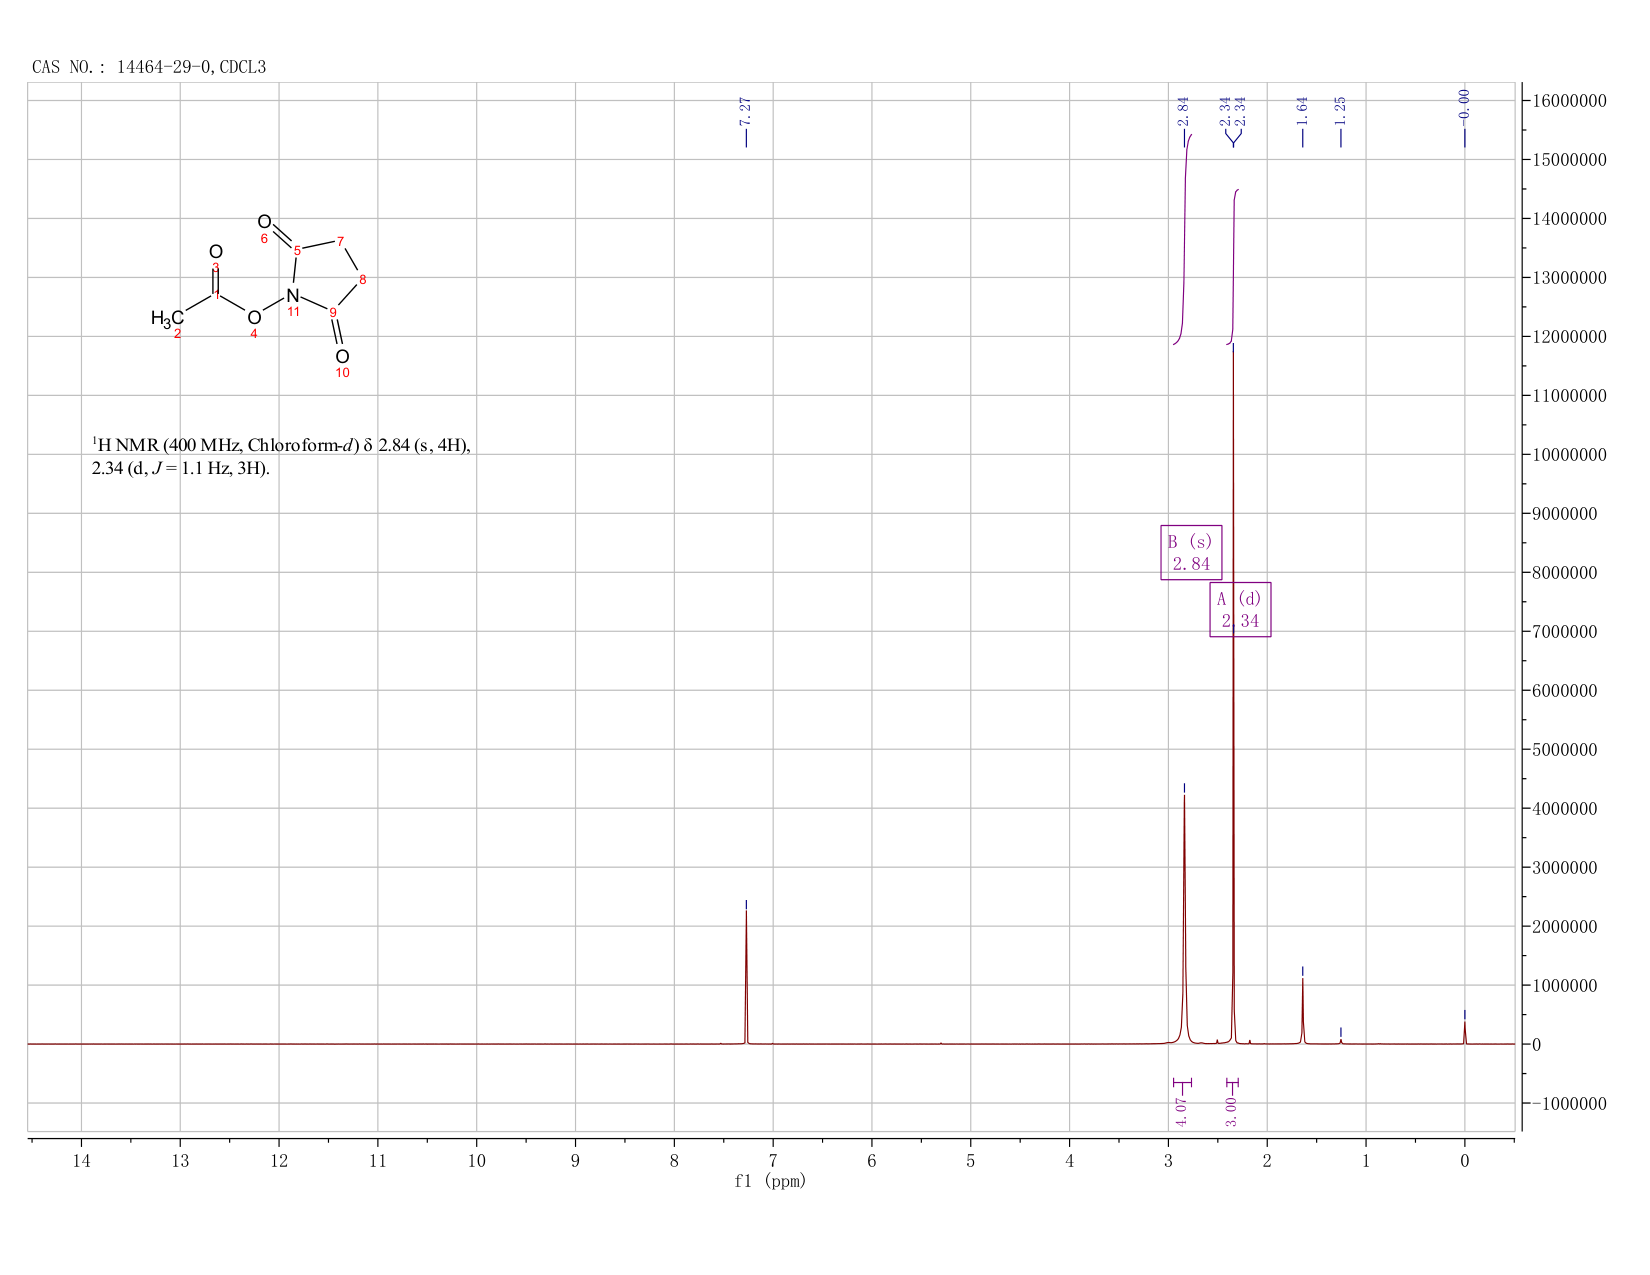The width and height of the screenshot is (1650, 1275).
Task: Click the CAS NO. 14464-29-0 title text
Action: [149, 68]
